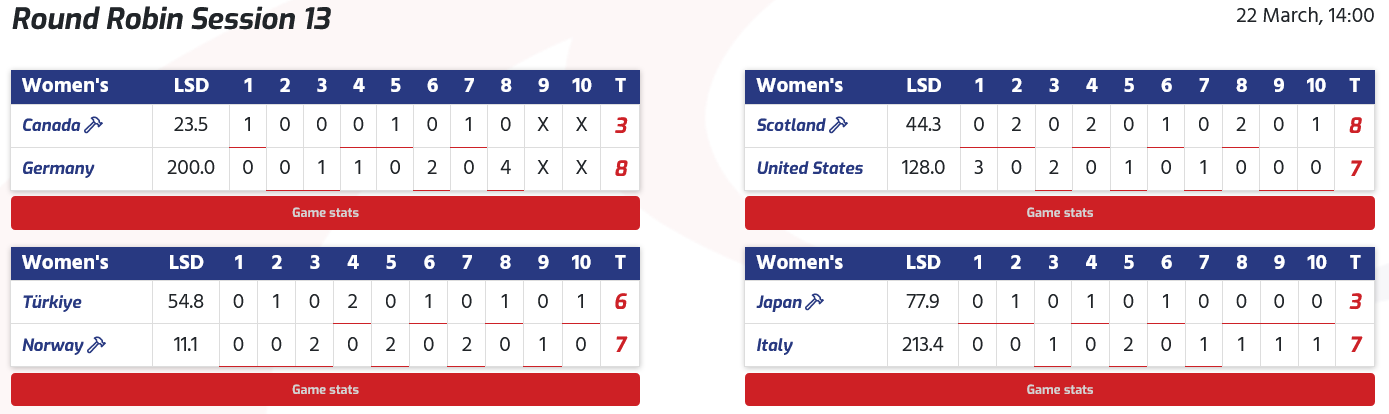This screenshot has width=1389, height=414.
Task: Select the Scotland team name
Action: [791, 125]
